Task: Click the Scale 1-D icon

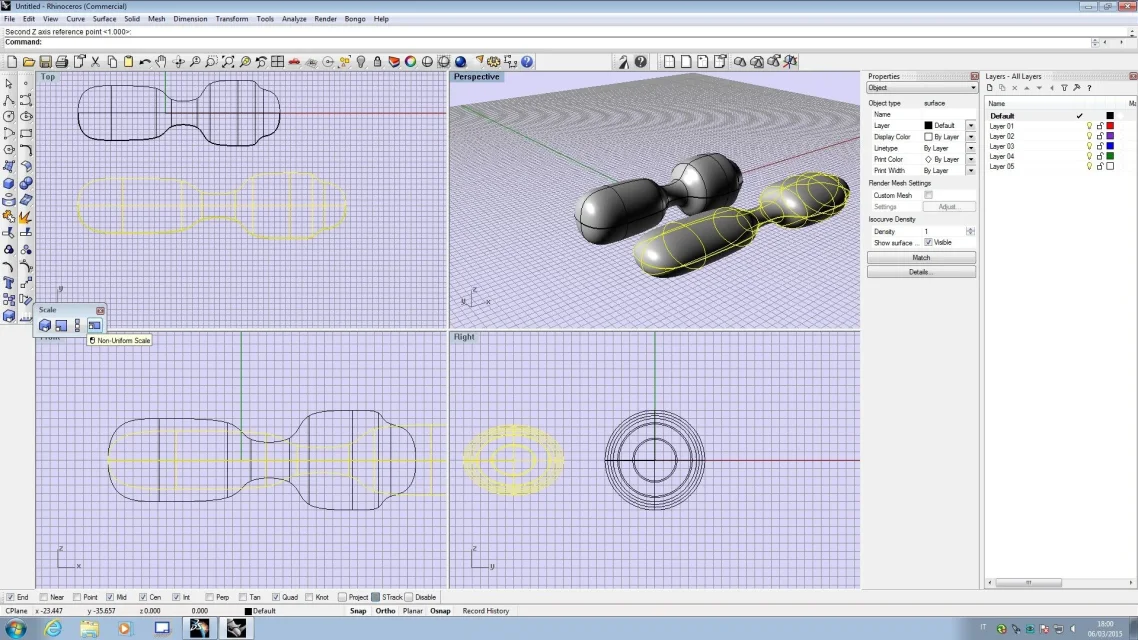Action: point(78,326)
